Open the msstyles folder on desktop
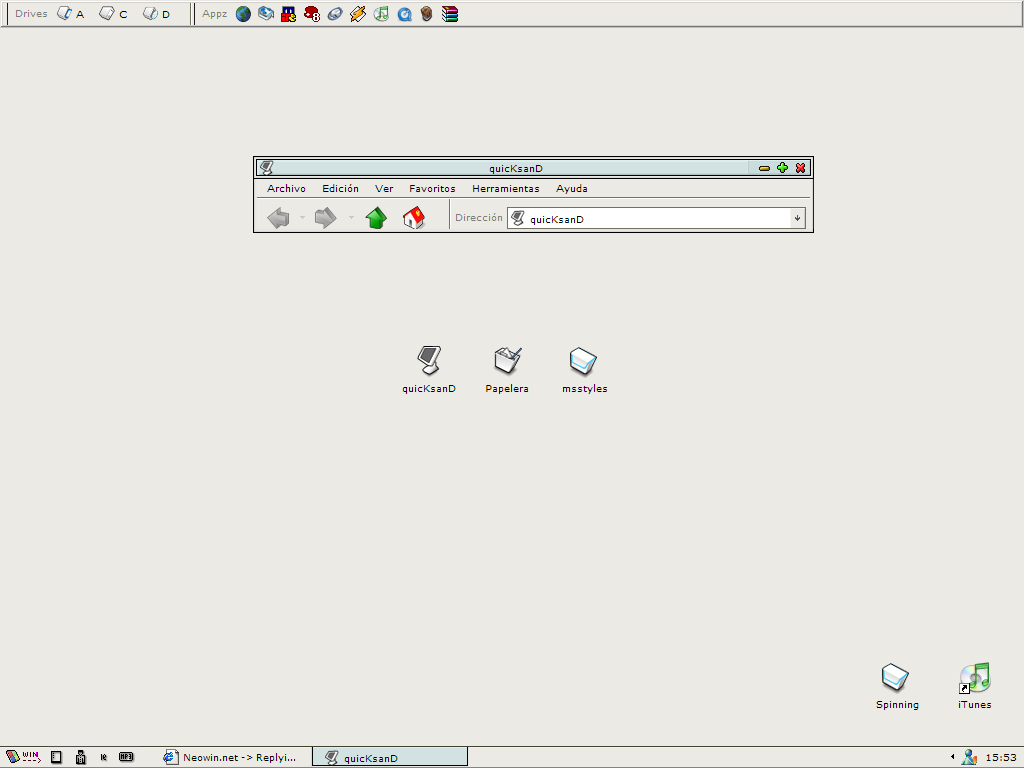 click(x=583, y=361)
